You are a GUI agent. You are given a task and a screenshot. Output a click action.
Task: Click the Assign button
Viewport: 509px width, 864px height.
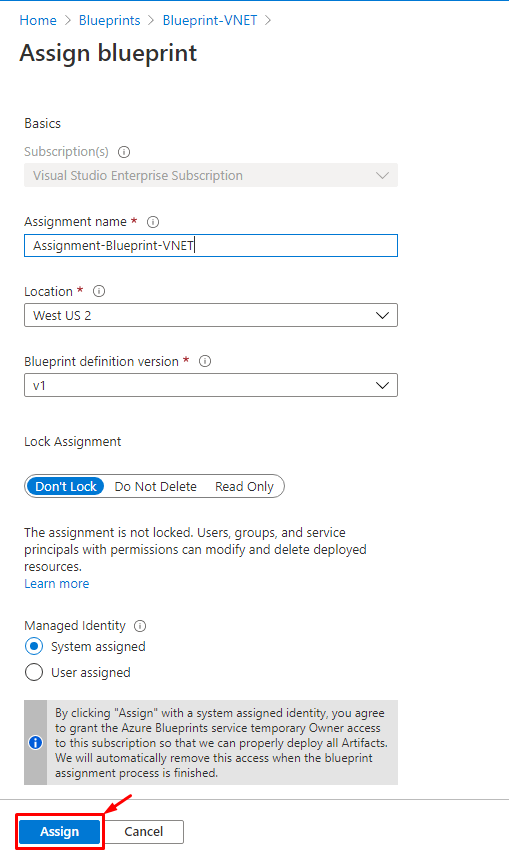[x=59, y=832]
